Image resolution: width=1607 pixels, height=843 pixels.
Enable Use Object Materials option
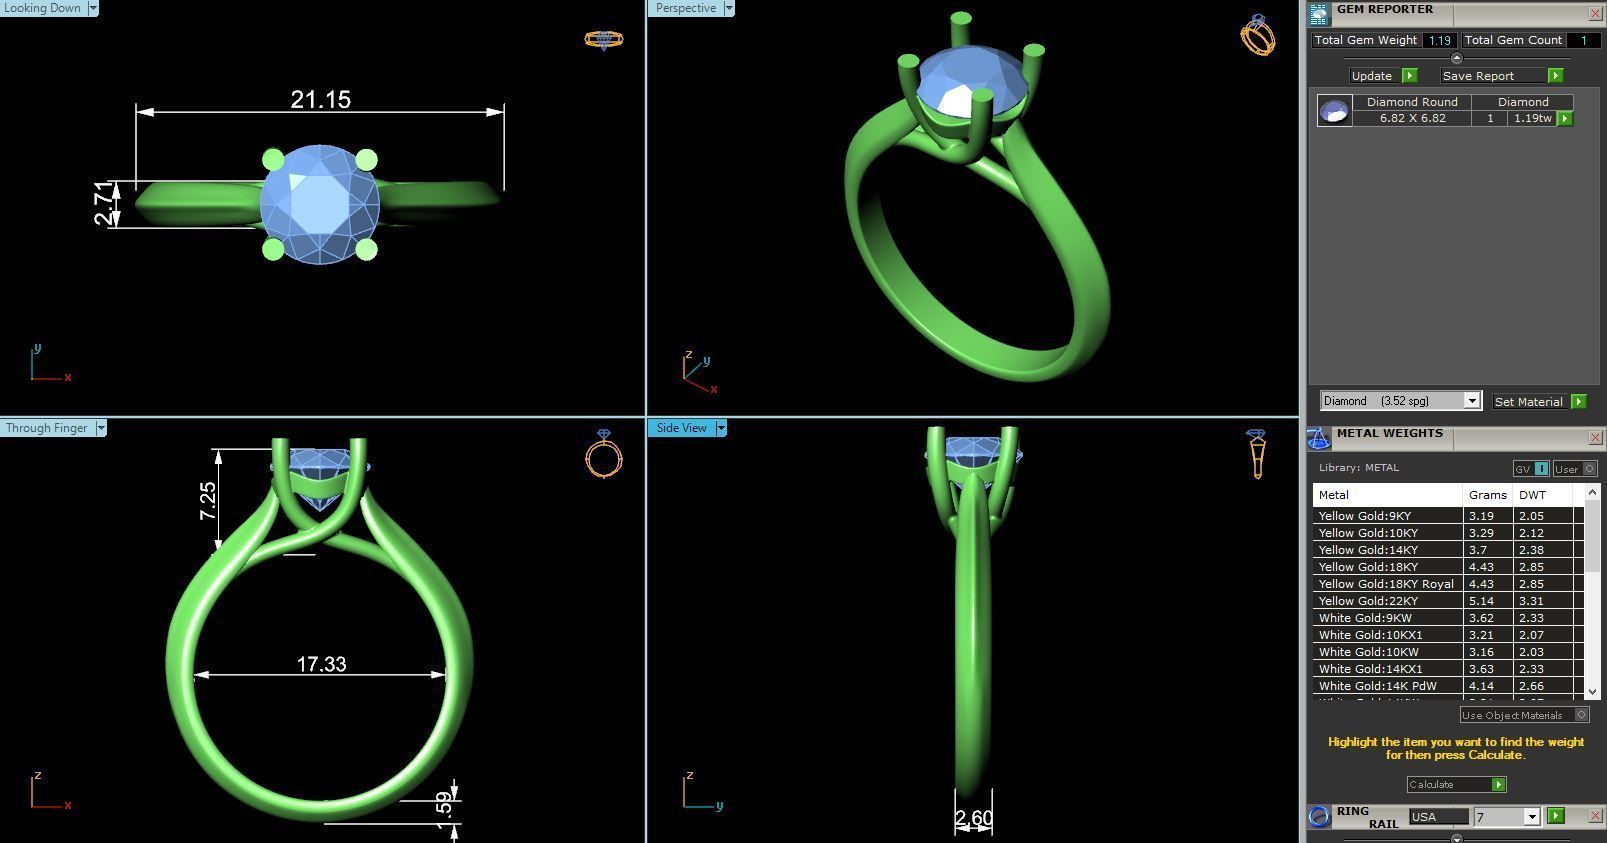1524,715
